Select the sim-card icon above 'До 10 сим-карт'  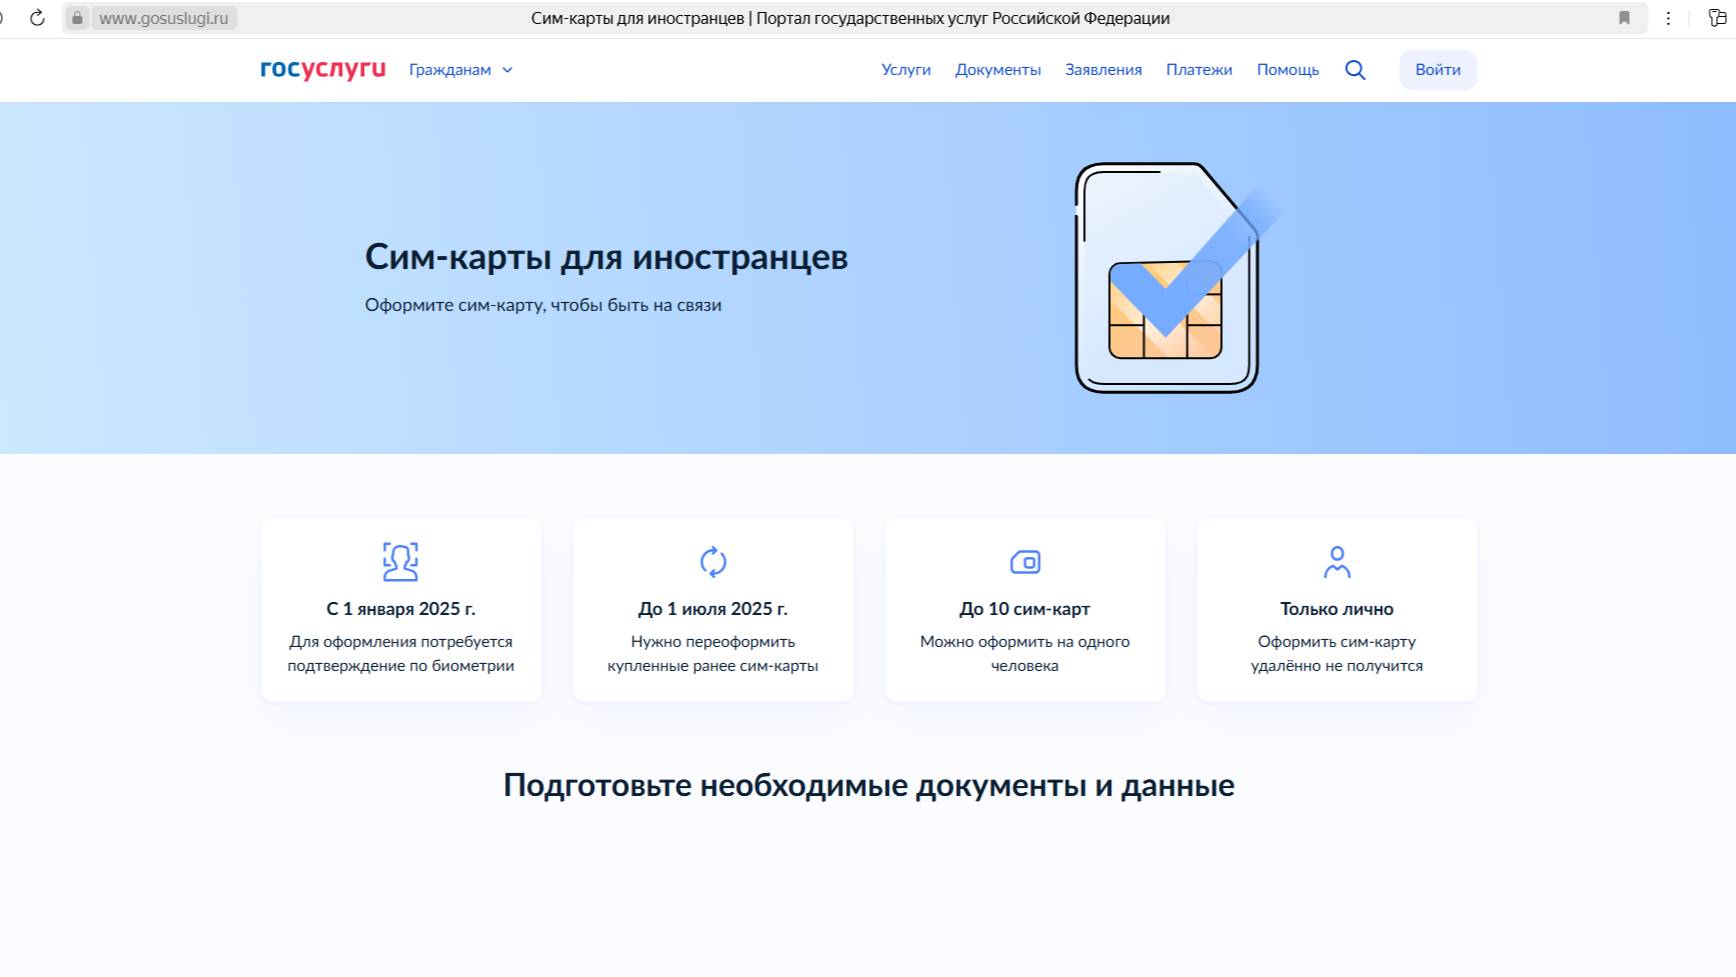pyautogui.click(x=1024, y=562)
